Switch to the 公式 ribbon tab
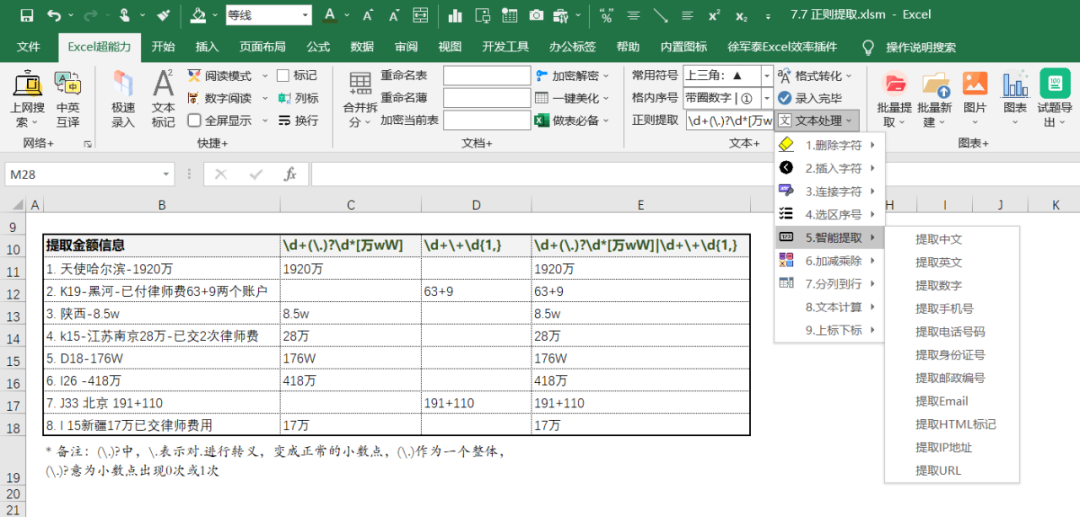Image resolution: width=1080 pixels, height=517 pixels. (x=318, y=47)
